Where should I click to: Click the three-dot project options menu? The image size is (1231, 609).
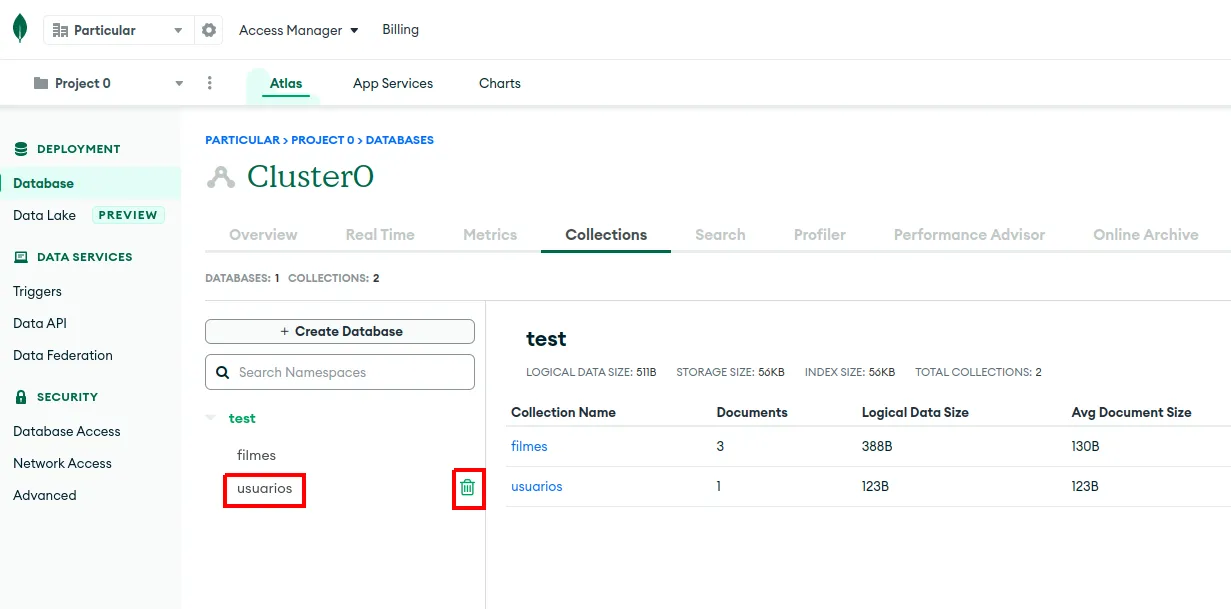click(x=209, y=83)
